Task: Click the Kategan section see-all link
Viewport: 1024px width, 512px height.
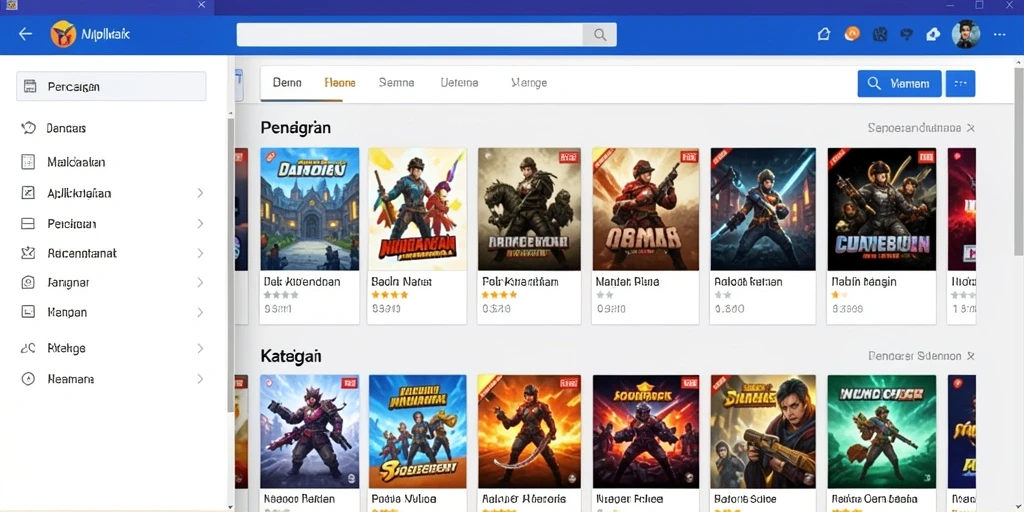Action: [915, 356]
